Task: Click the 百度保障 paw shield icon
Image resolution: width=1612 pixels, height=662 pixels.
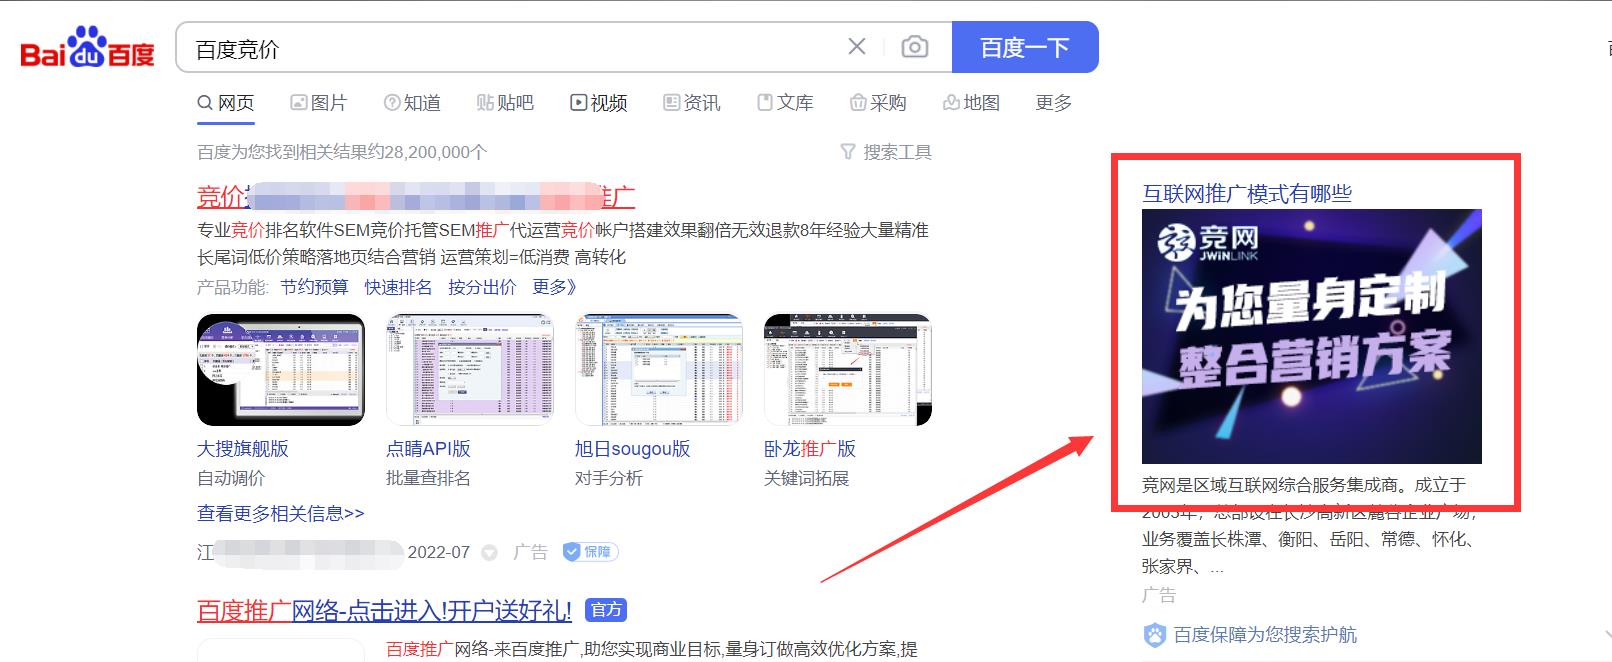Action: tap(1155, 635)
